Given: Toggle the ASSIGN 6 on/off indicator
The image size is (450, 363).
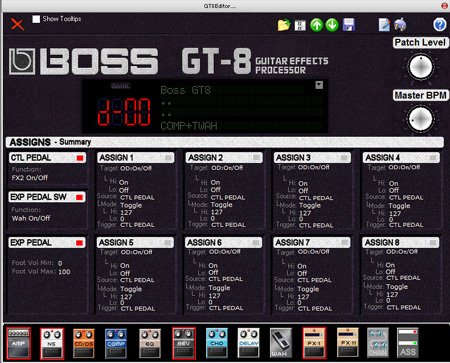Looking at the screenshot, I should pos(256,243).
